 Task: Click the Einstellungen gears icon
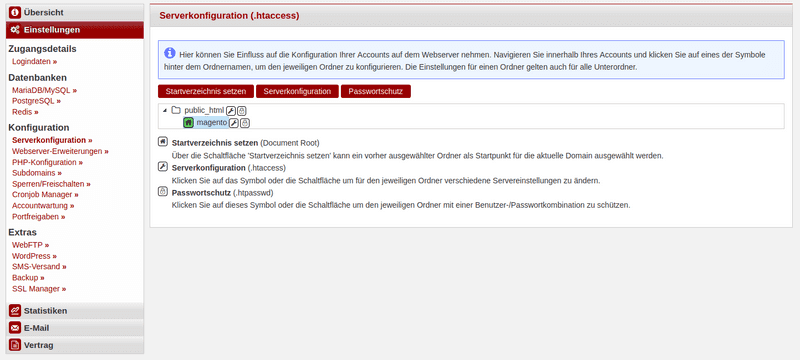(x=15, y=30)
